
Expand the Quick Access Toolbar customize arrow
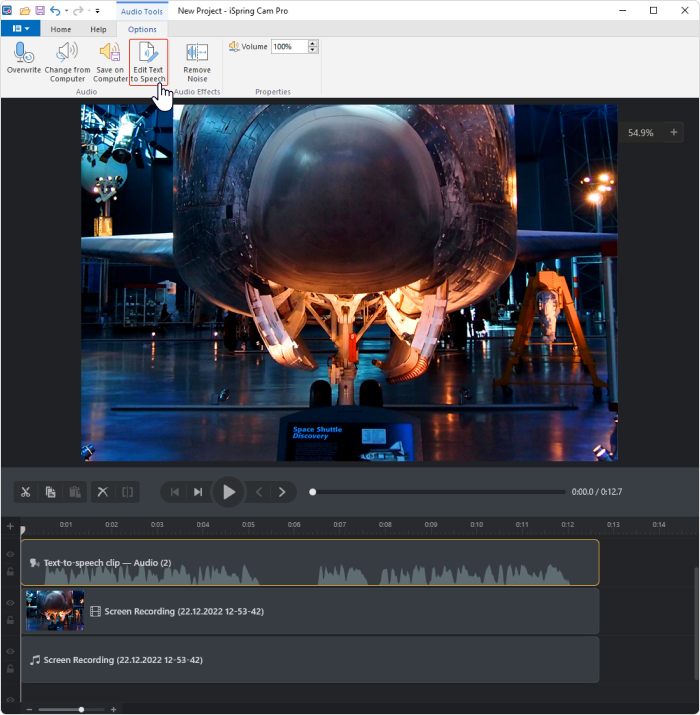(97, 10)
